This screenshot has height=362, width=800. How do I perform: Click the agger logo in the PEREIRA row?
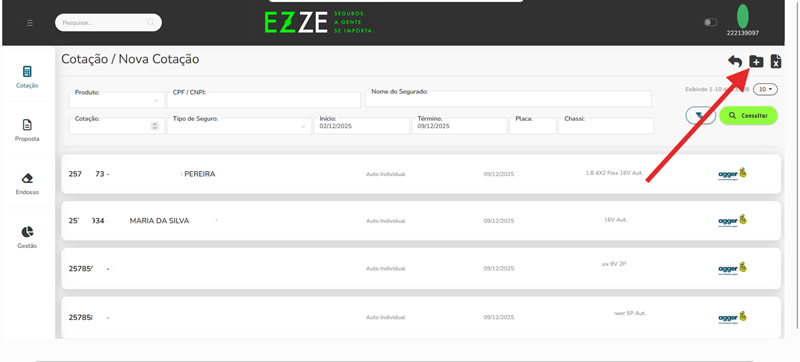point(732,174)
